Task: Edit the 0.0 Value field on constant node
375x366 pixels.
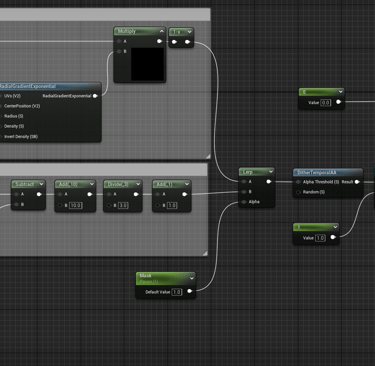Action: [325, 103]
